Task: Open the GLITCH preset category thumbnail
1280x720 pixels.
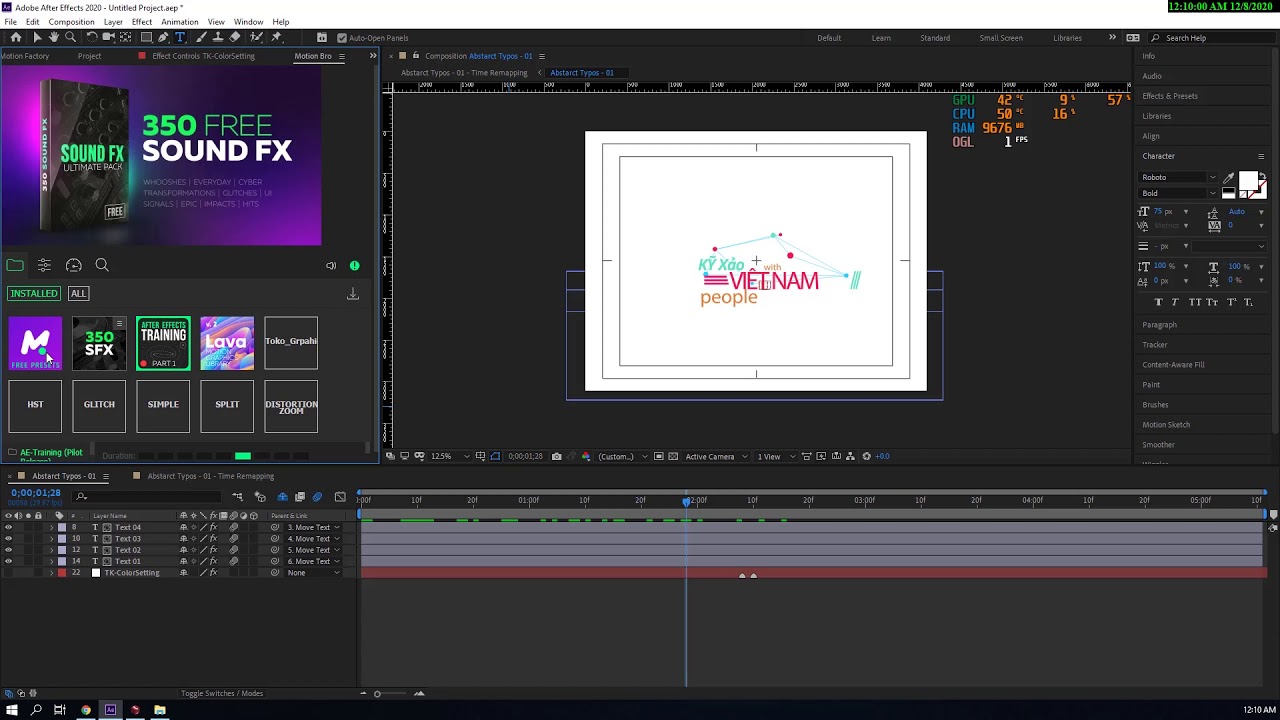Action: click(x=99, y=406)
